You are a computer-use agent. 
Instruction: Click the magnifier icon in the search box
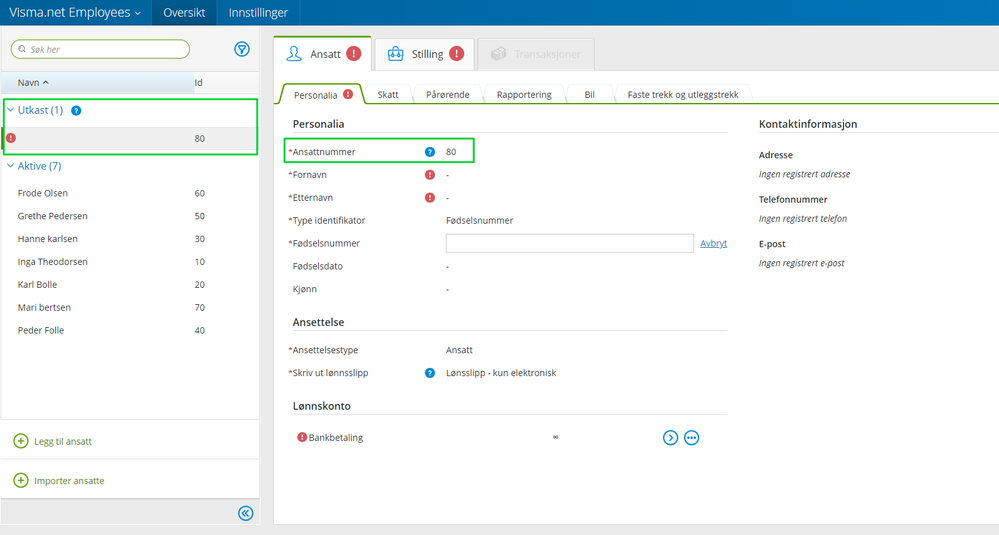pos(22,49)
